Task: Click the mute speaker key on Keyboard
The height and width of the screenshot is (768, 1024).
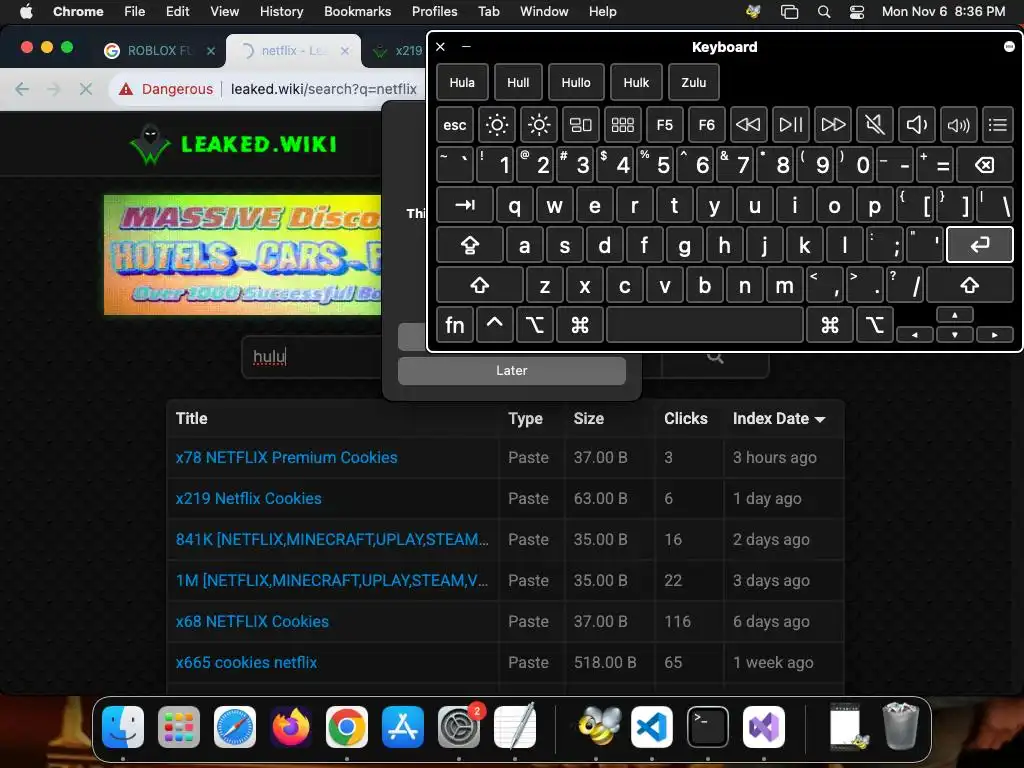Action: pos(874,124)
